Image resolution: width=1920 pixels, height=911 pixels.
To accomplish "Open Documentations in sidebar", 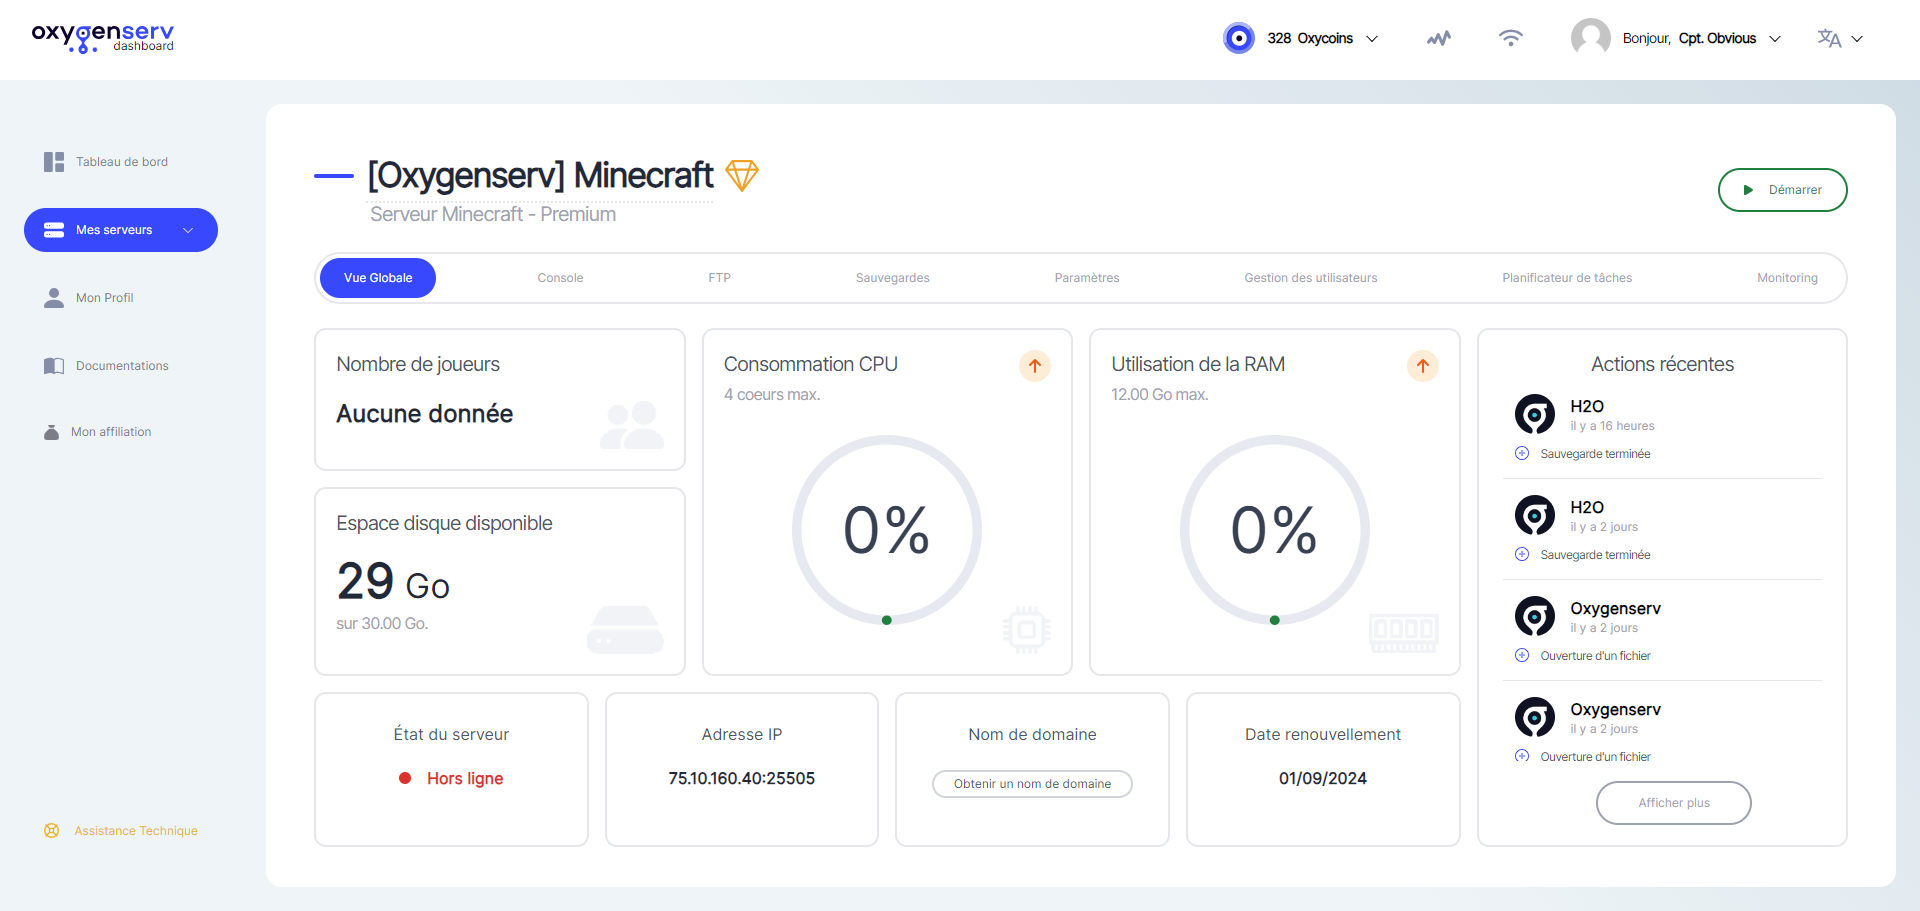I will pyautogui.click(x=122, y=366).
